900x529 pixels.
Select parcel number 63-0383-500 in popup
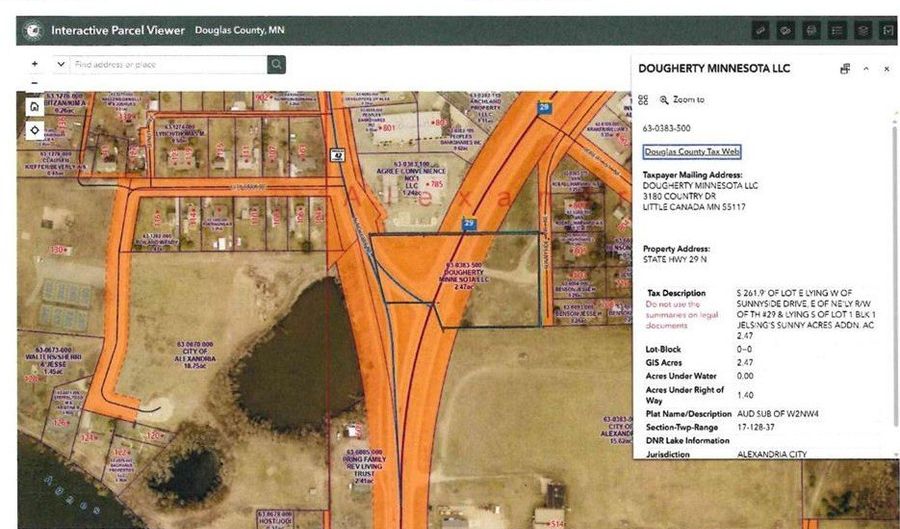pyautogui.click(x=666, y=129)
